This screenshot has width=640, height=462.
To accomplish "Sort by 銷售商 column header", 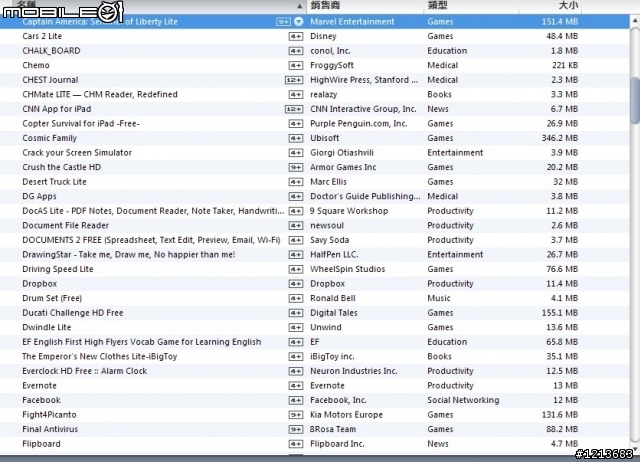I will click(325, 5).
